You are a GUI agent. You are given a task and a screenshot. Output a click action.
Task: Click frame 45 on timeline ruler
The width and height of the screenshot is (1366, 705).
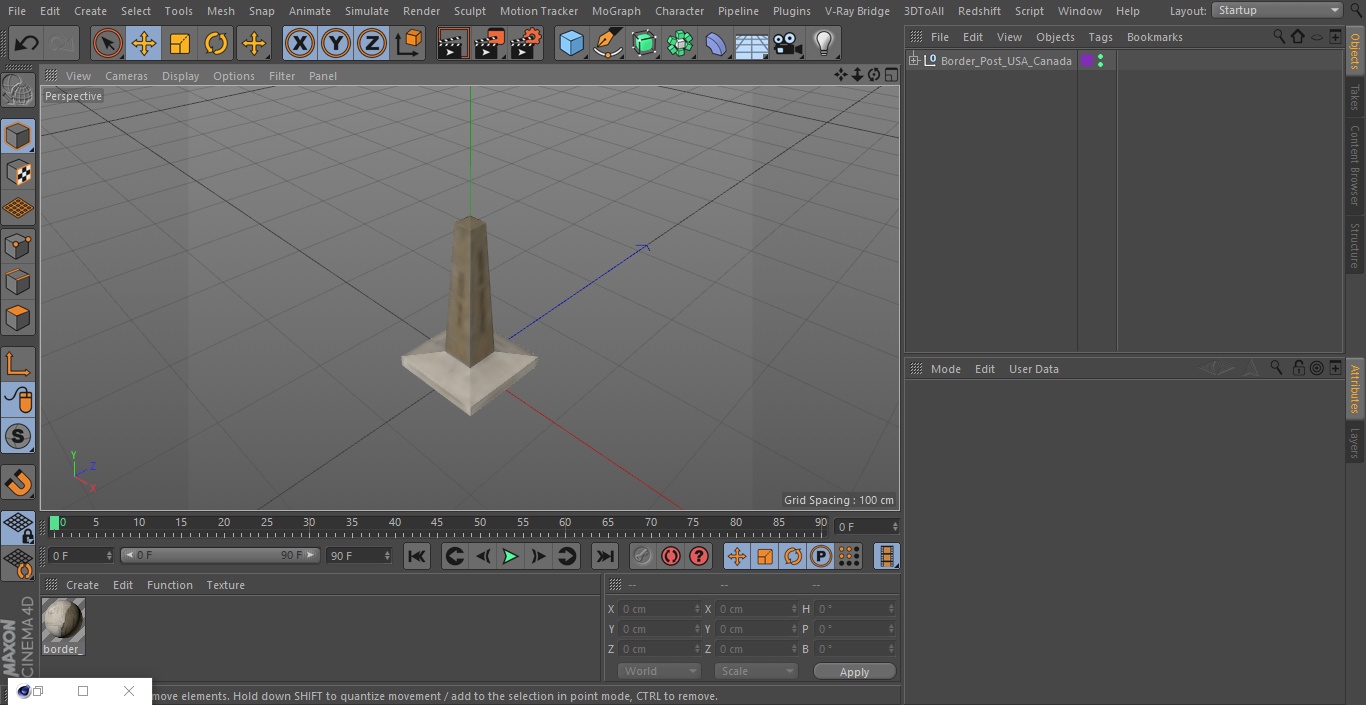[x=437, y=523]
